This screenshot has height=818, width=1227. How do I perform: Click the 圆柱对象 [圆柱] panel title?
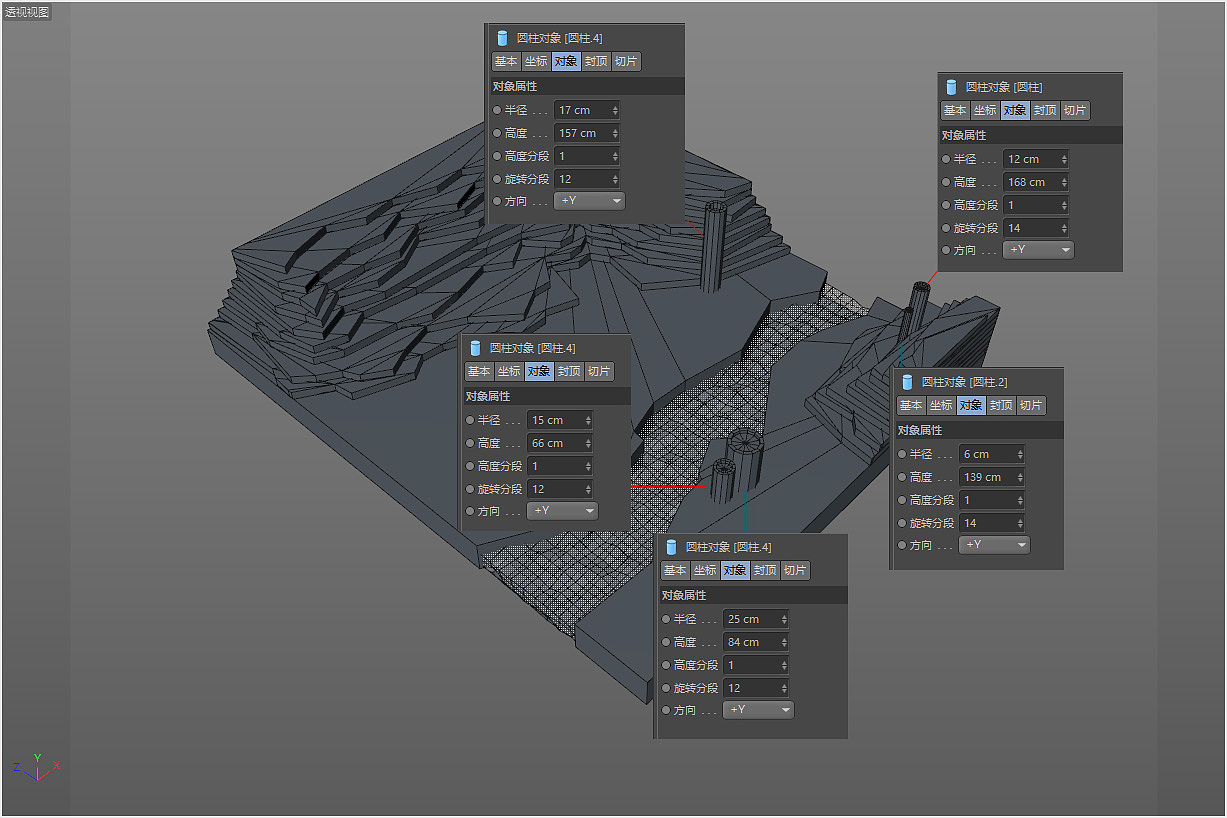click(1004, 88)
